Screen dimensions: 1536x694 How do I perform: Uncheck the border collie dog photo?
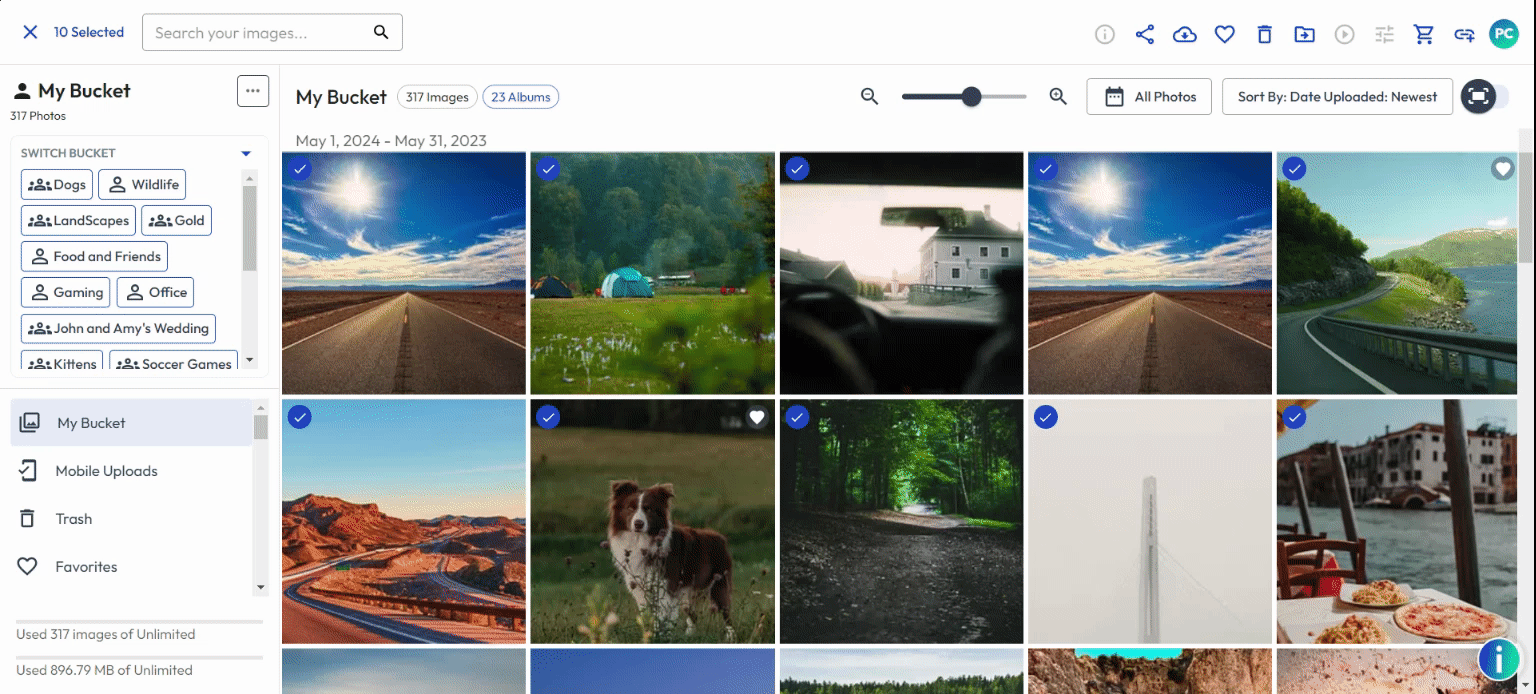click(547, 417)
